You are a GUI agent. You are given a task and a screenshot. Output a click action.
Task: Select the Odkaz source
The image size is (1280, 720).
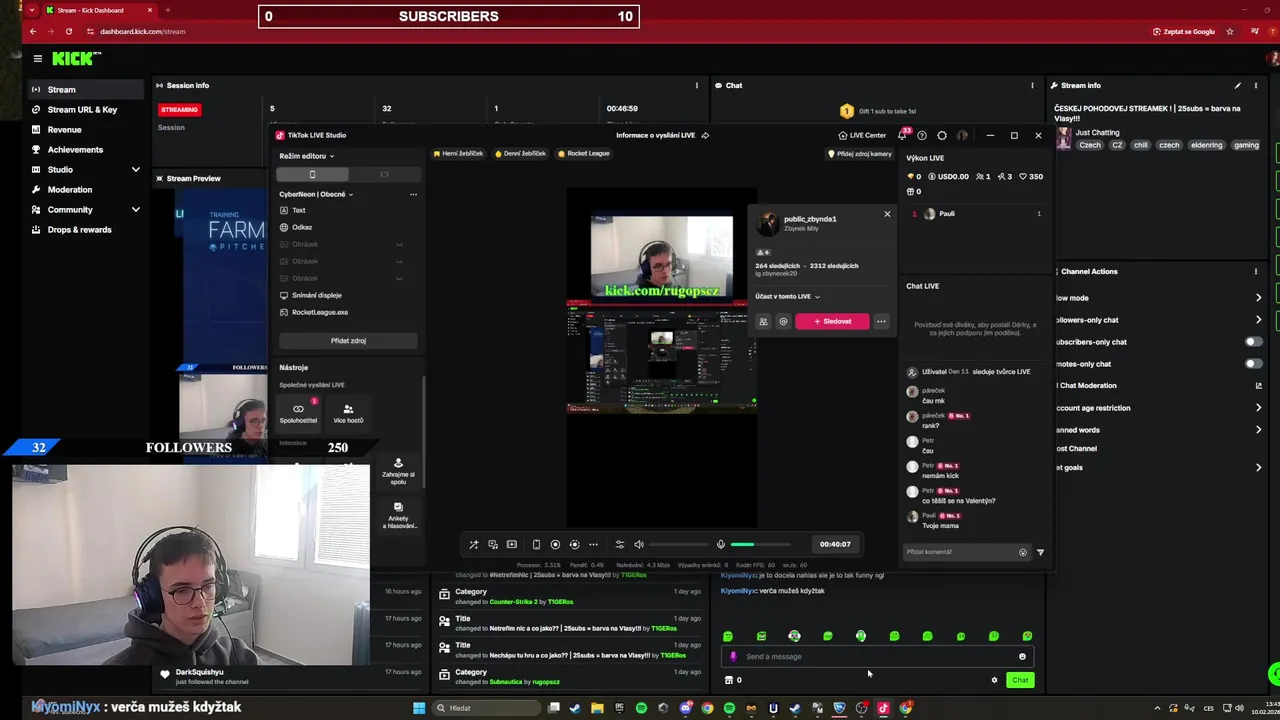click(x=302, y=228)
